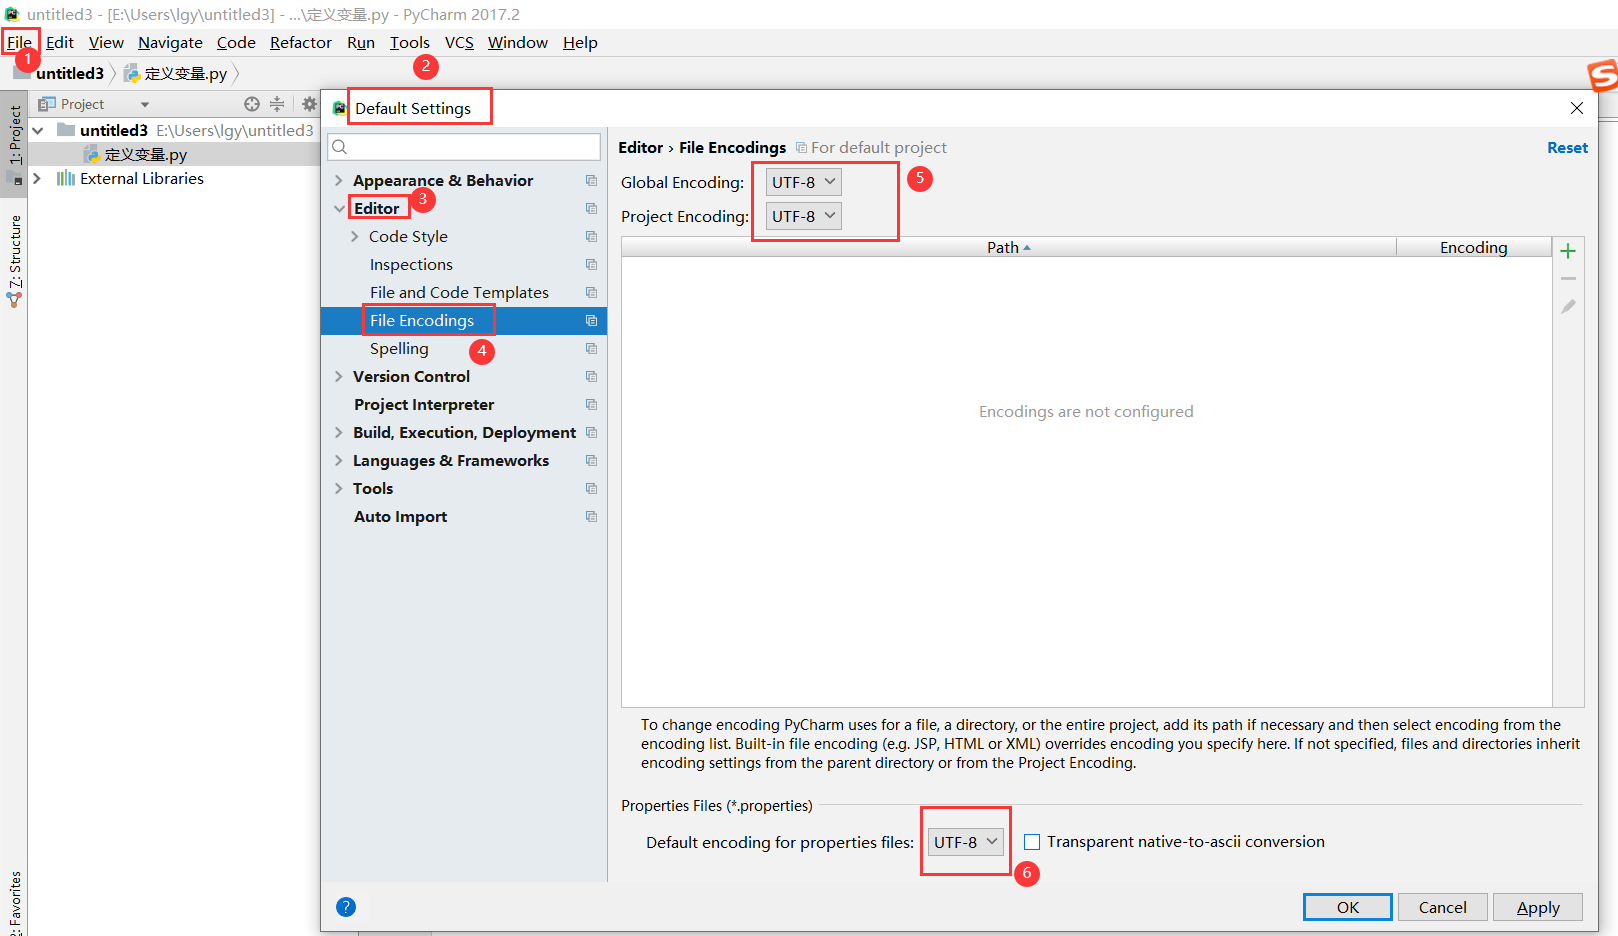1618x936 pixels.
Task: Expand Appearance & Behavior settings group
Action: pyautogui.click(x=339, y=180)
